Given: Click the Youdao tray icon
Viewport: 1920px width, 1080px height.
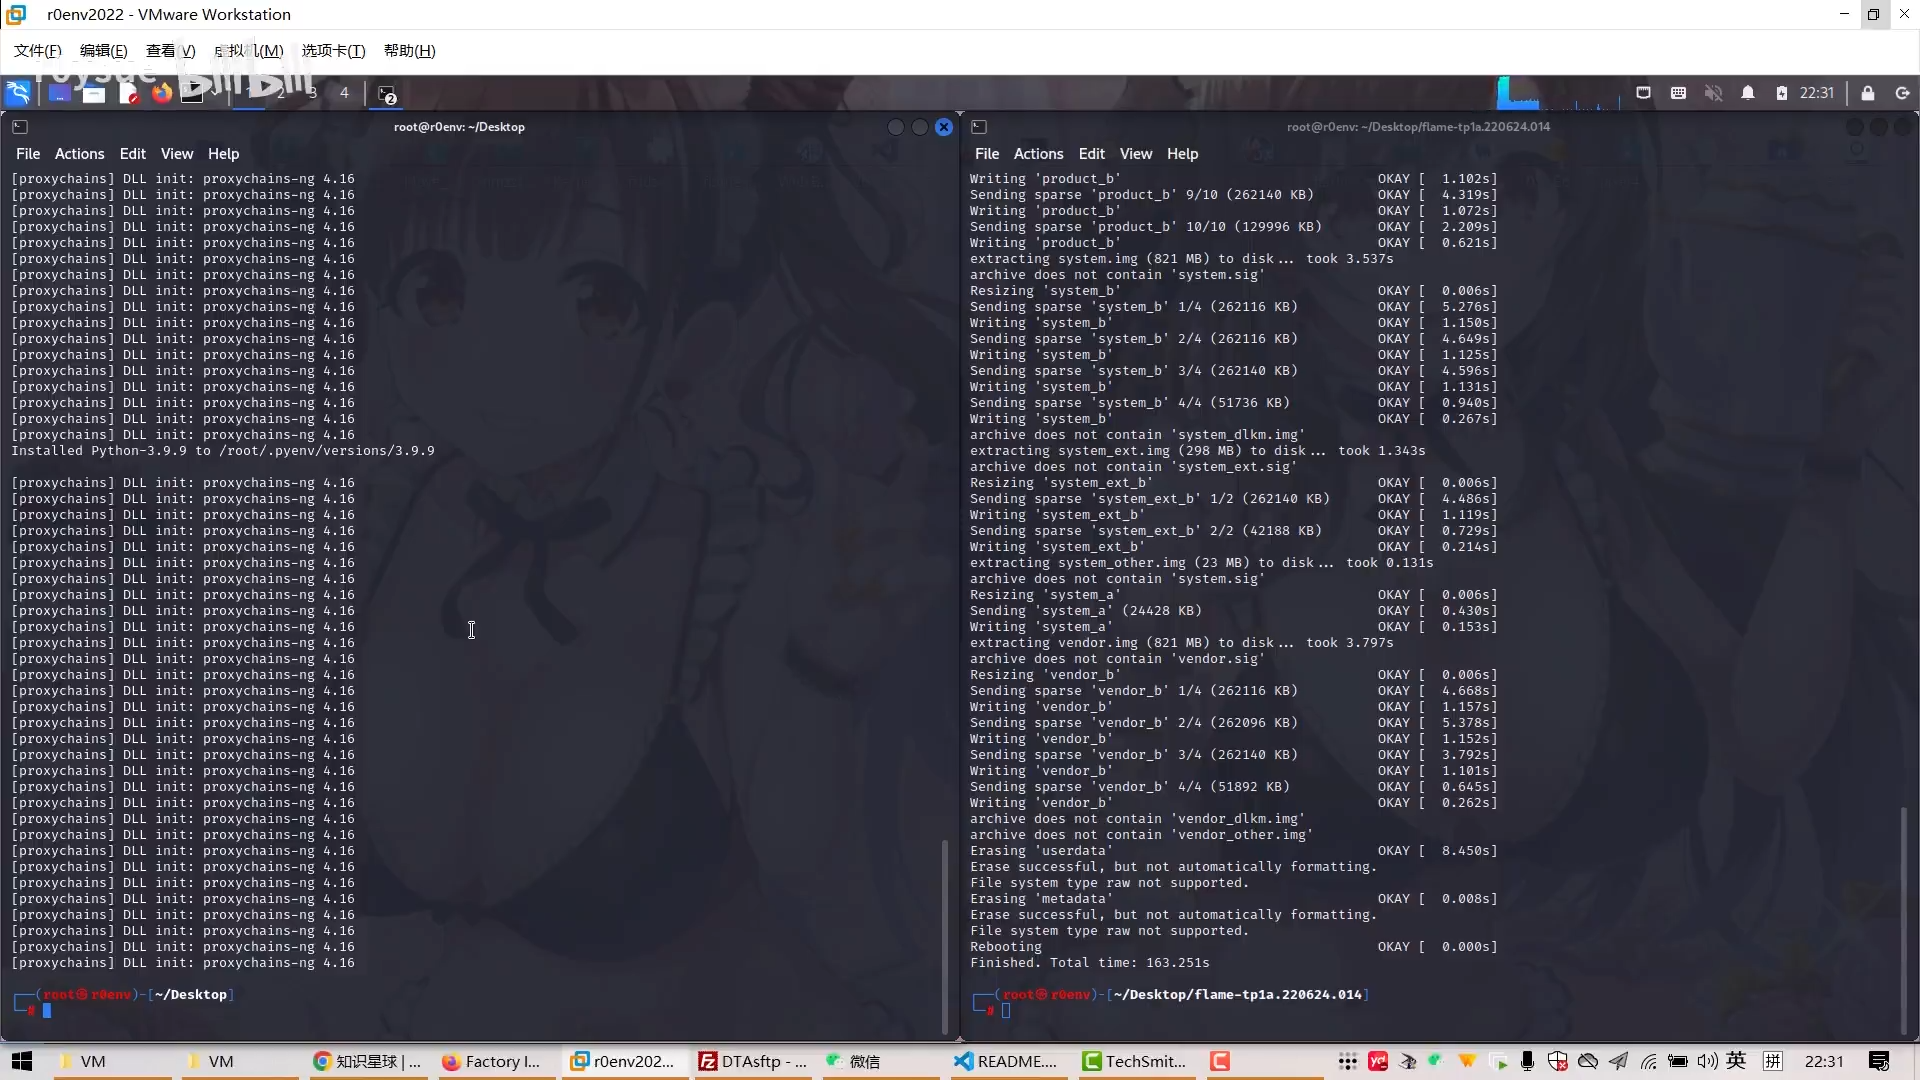Looking at the screenshot, I should (1378, 1061).
